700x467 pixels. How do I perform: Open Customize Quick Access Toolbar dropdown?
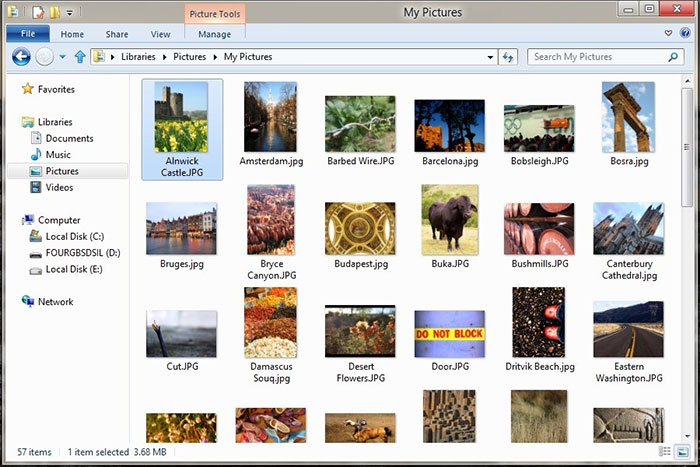click(70, 13)
